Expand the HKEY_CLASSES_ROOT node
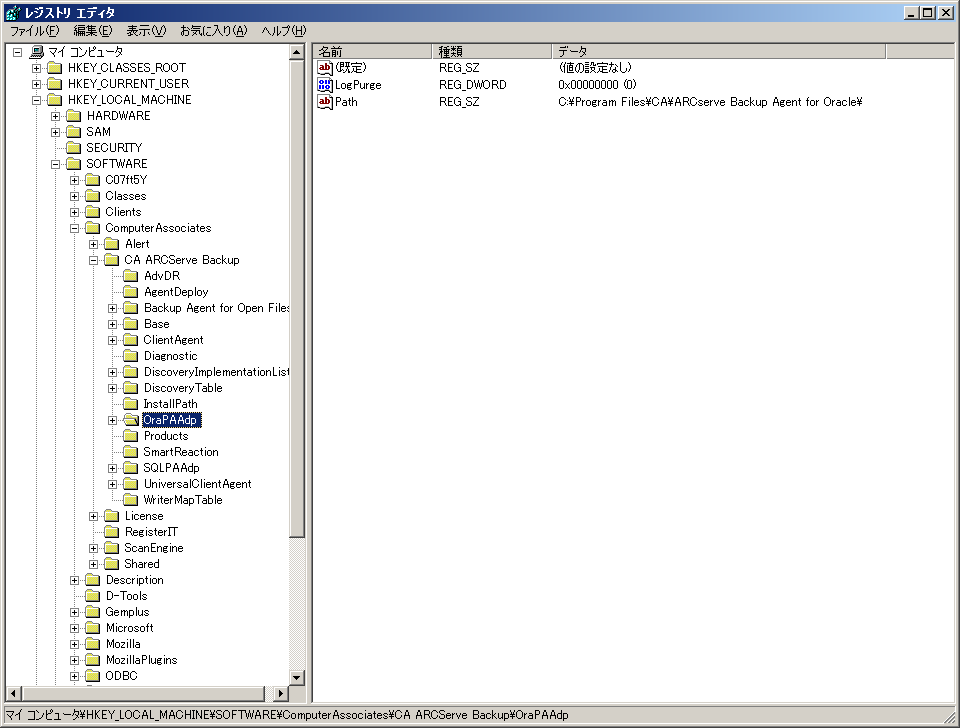This screenshot has height=728, width=960. tap(37, 68)
